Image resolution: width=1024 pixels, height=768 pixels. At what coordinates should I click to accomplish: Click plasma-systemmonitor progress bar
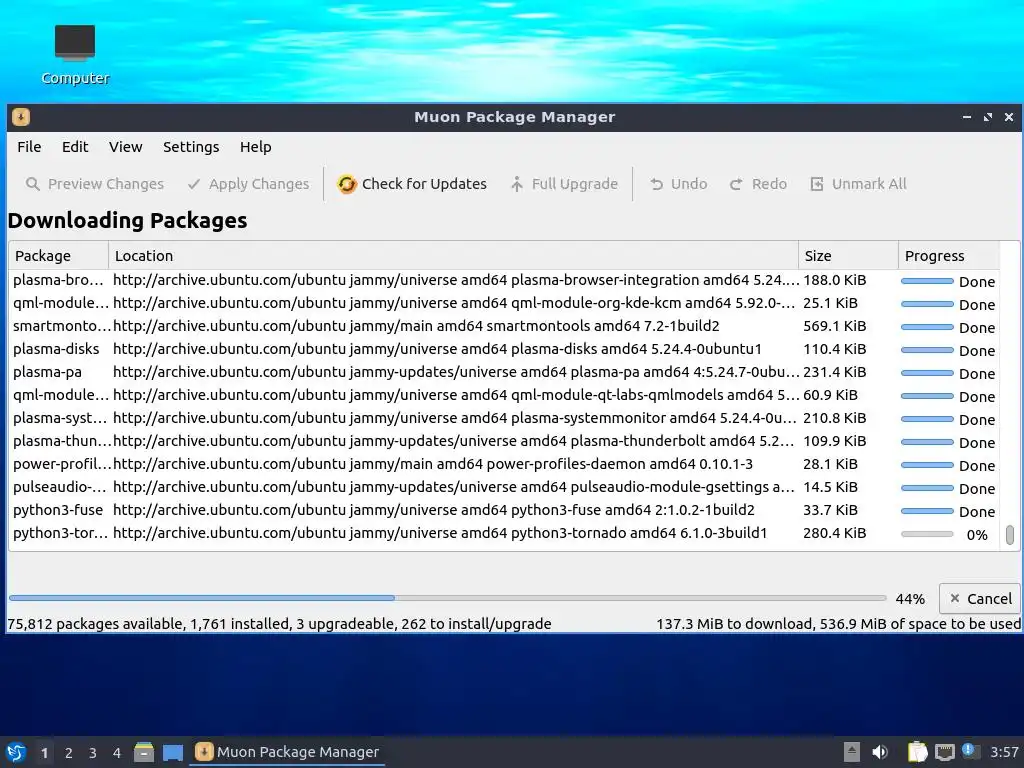point(927,419)
